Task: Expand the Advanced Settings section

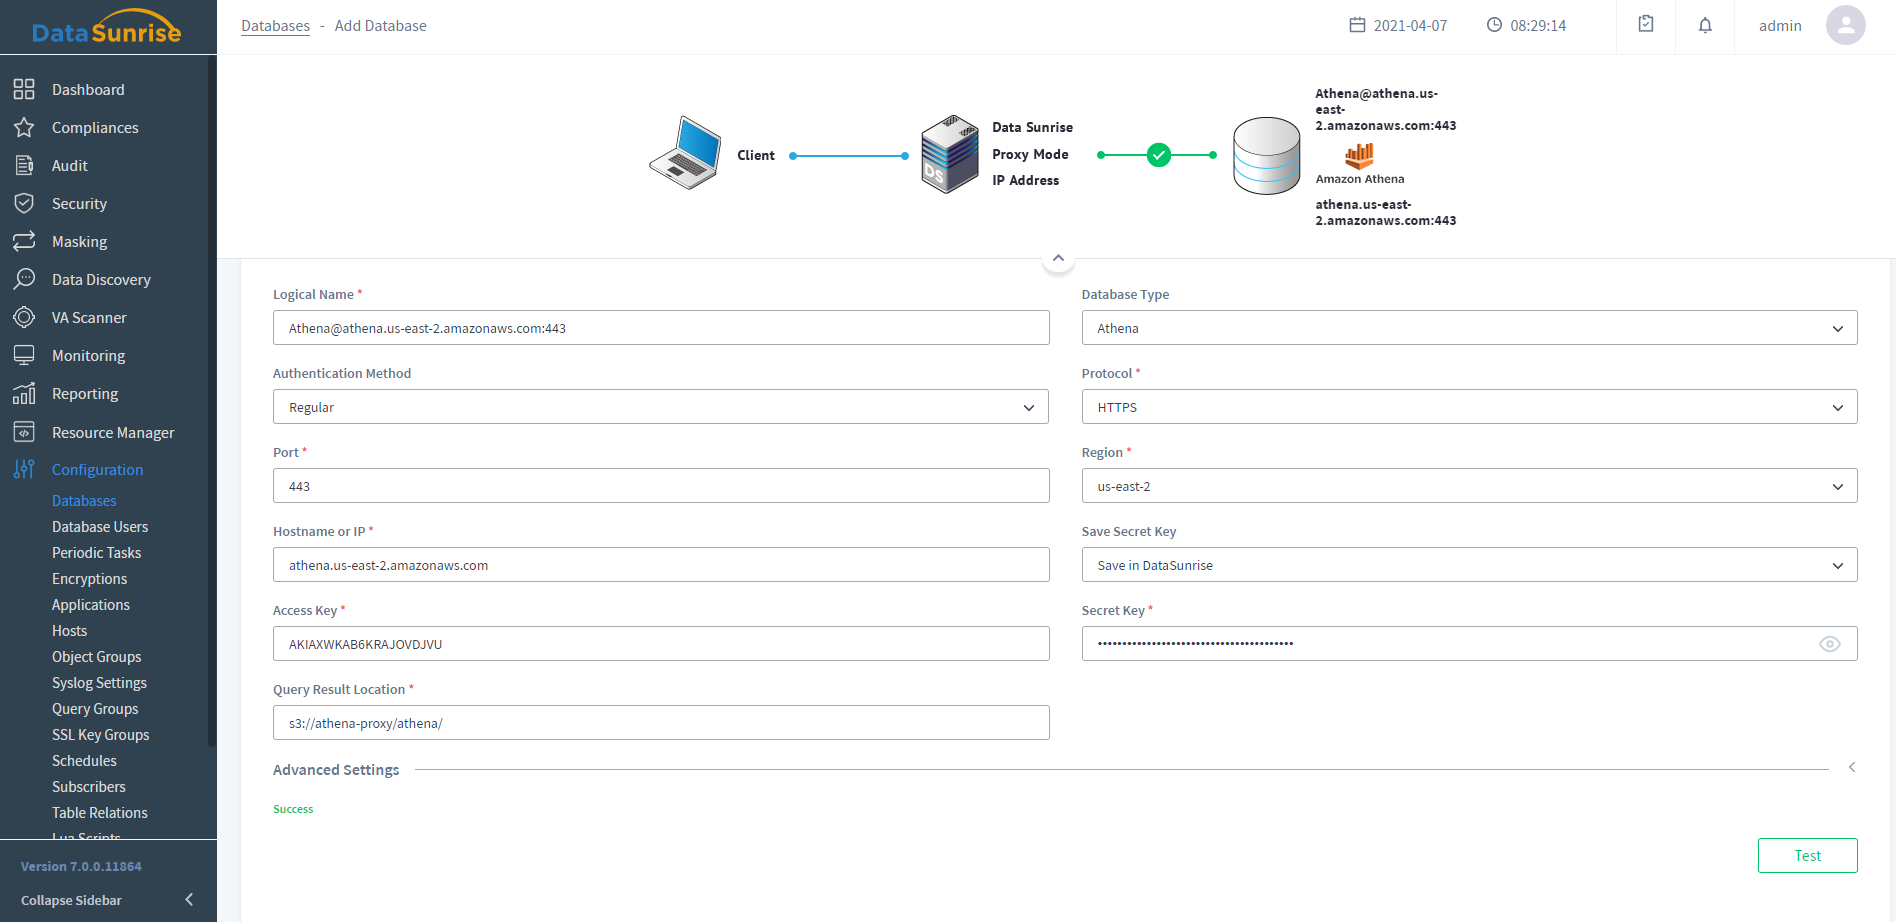Action: click(x=1851, y=768)
